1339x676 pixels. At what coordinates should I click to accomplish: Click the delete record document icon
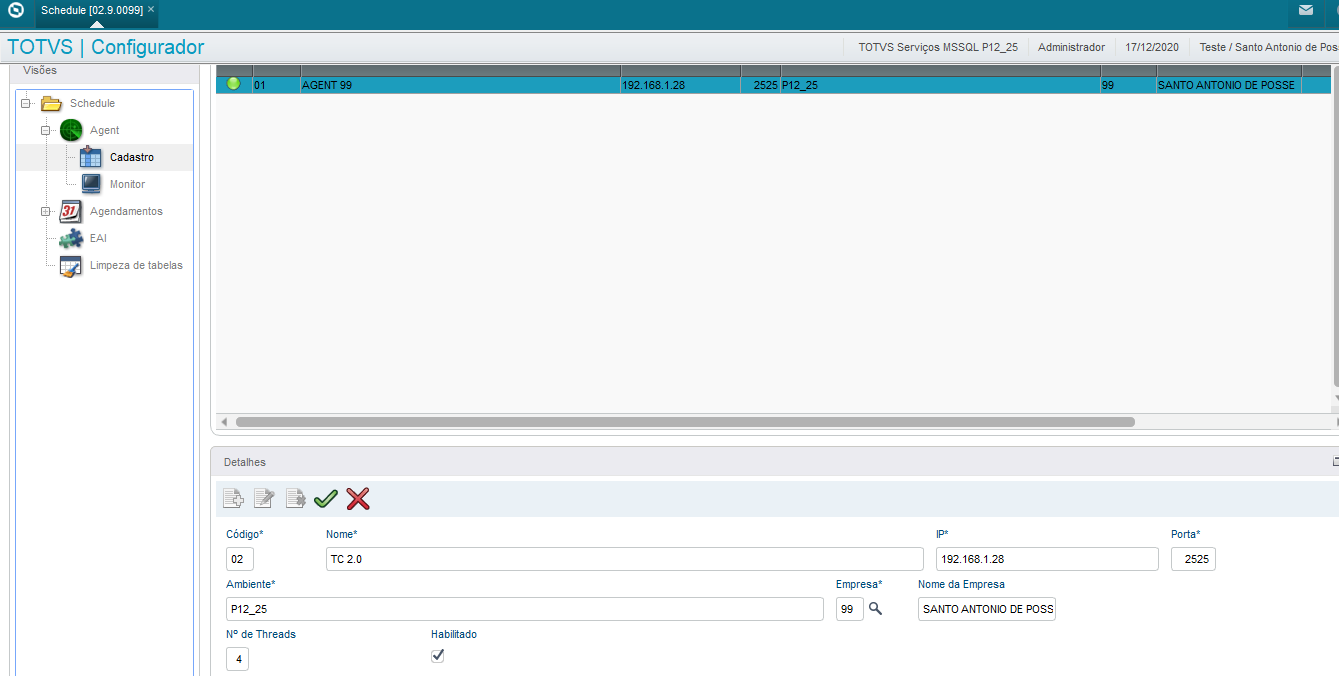point(295,498)
